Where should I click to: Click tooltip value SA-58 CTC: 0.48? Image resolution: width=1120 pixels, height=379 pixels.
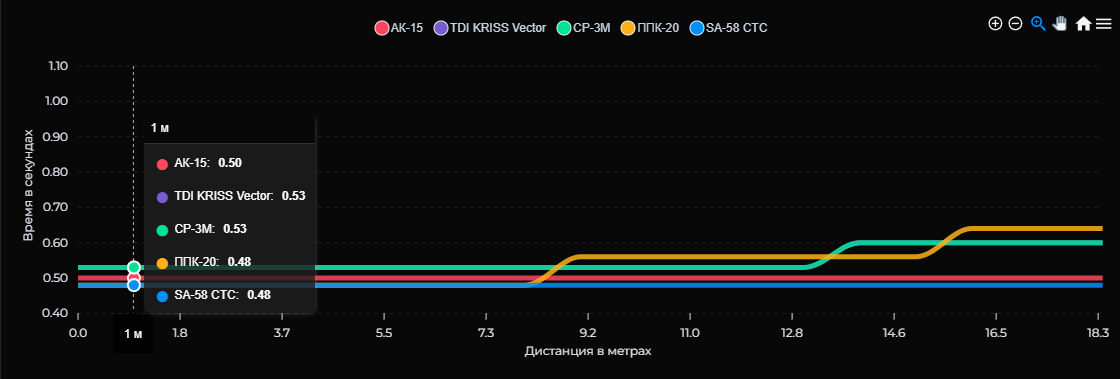[214, 295]
